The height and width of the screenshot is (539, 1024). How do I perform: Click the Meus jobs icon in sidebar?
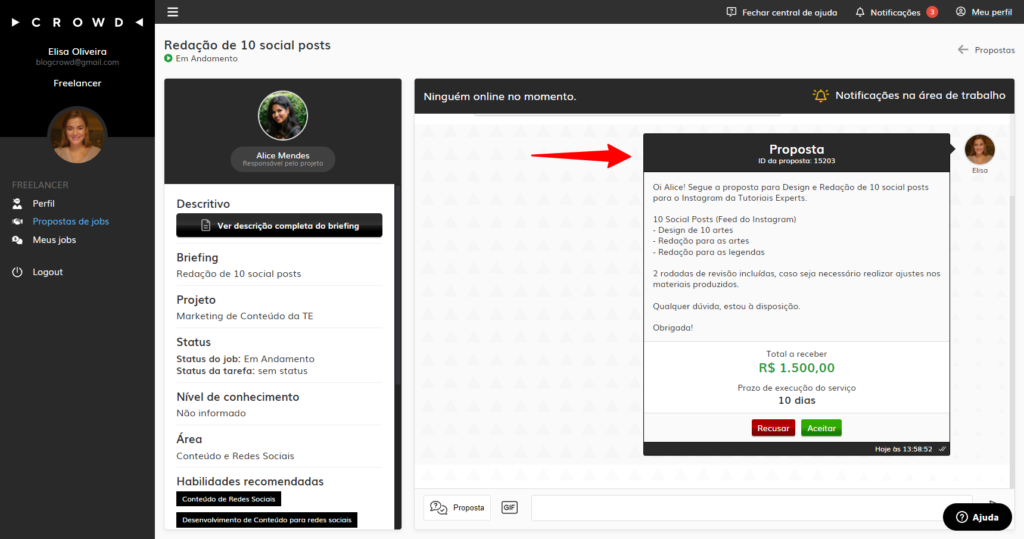pos(18,240)
